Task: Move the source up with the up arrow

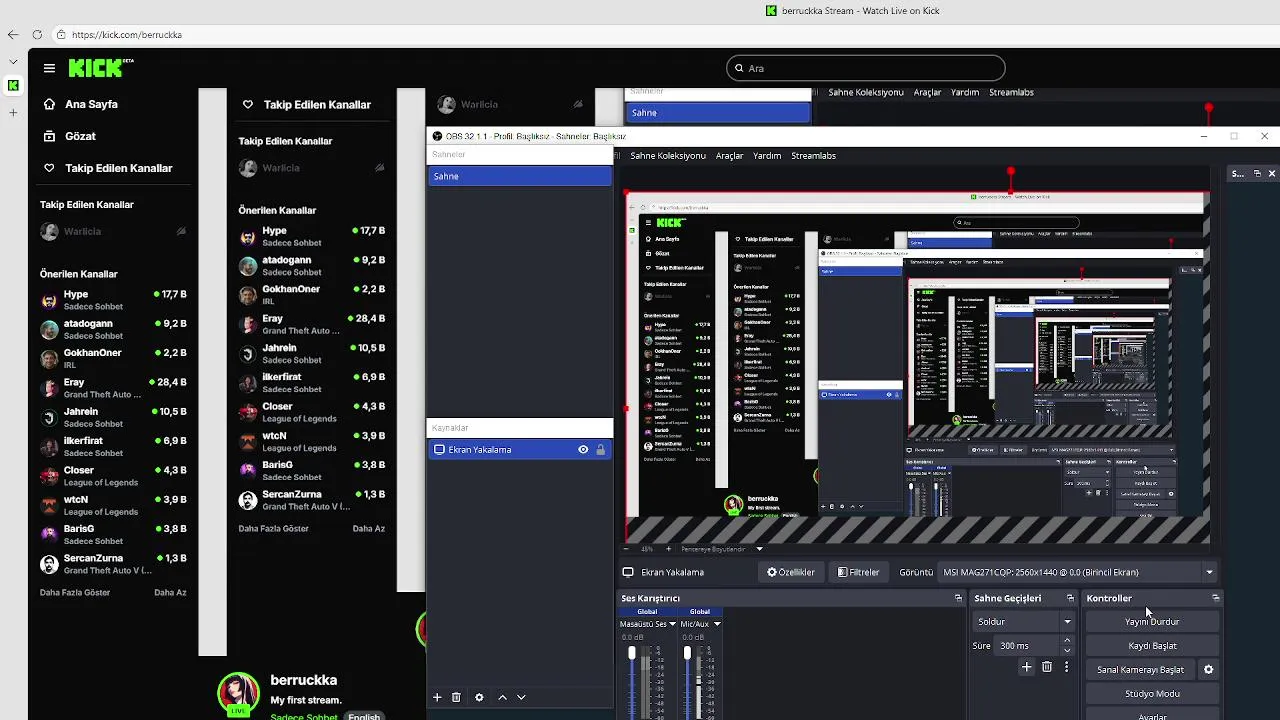Action: 502,697
